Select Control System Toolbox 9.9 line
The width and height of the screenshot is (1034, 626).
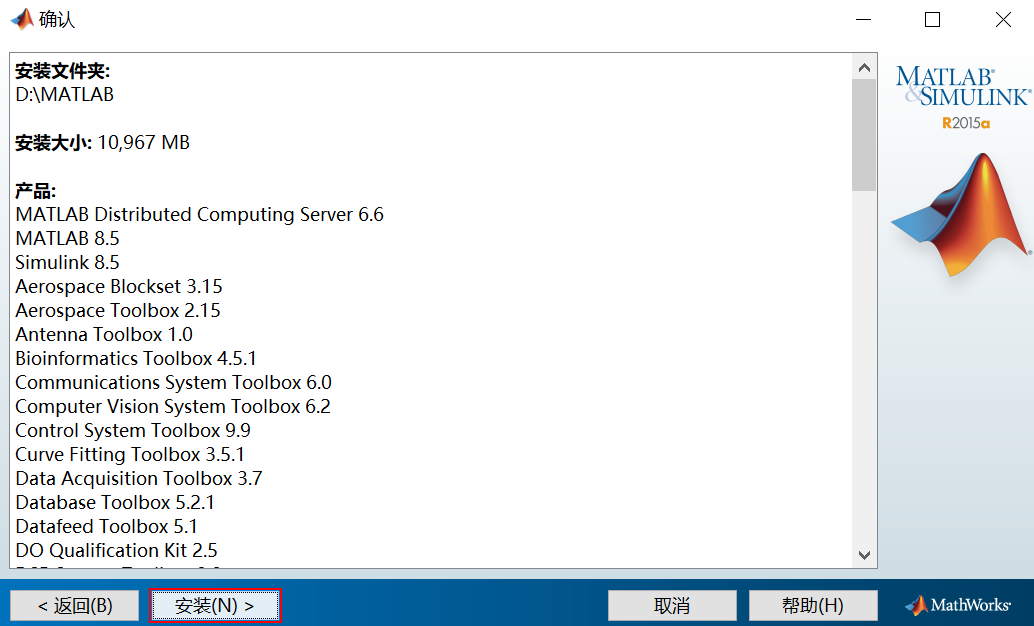point(133,430)
